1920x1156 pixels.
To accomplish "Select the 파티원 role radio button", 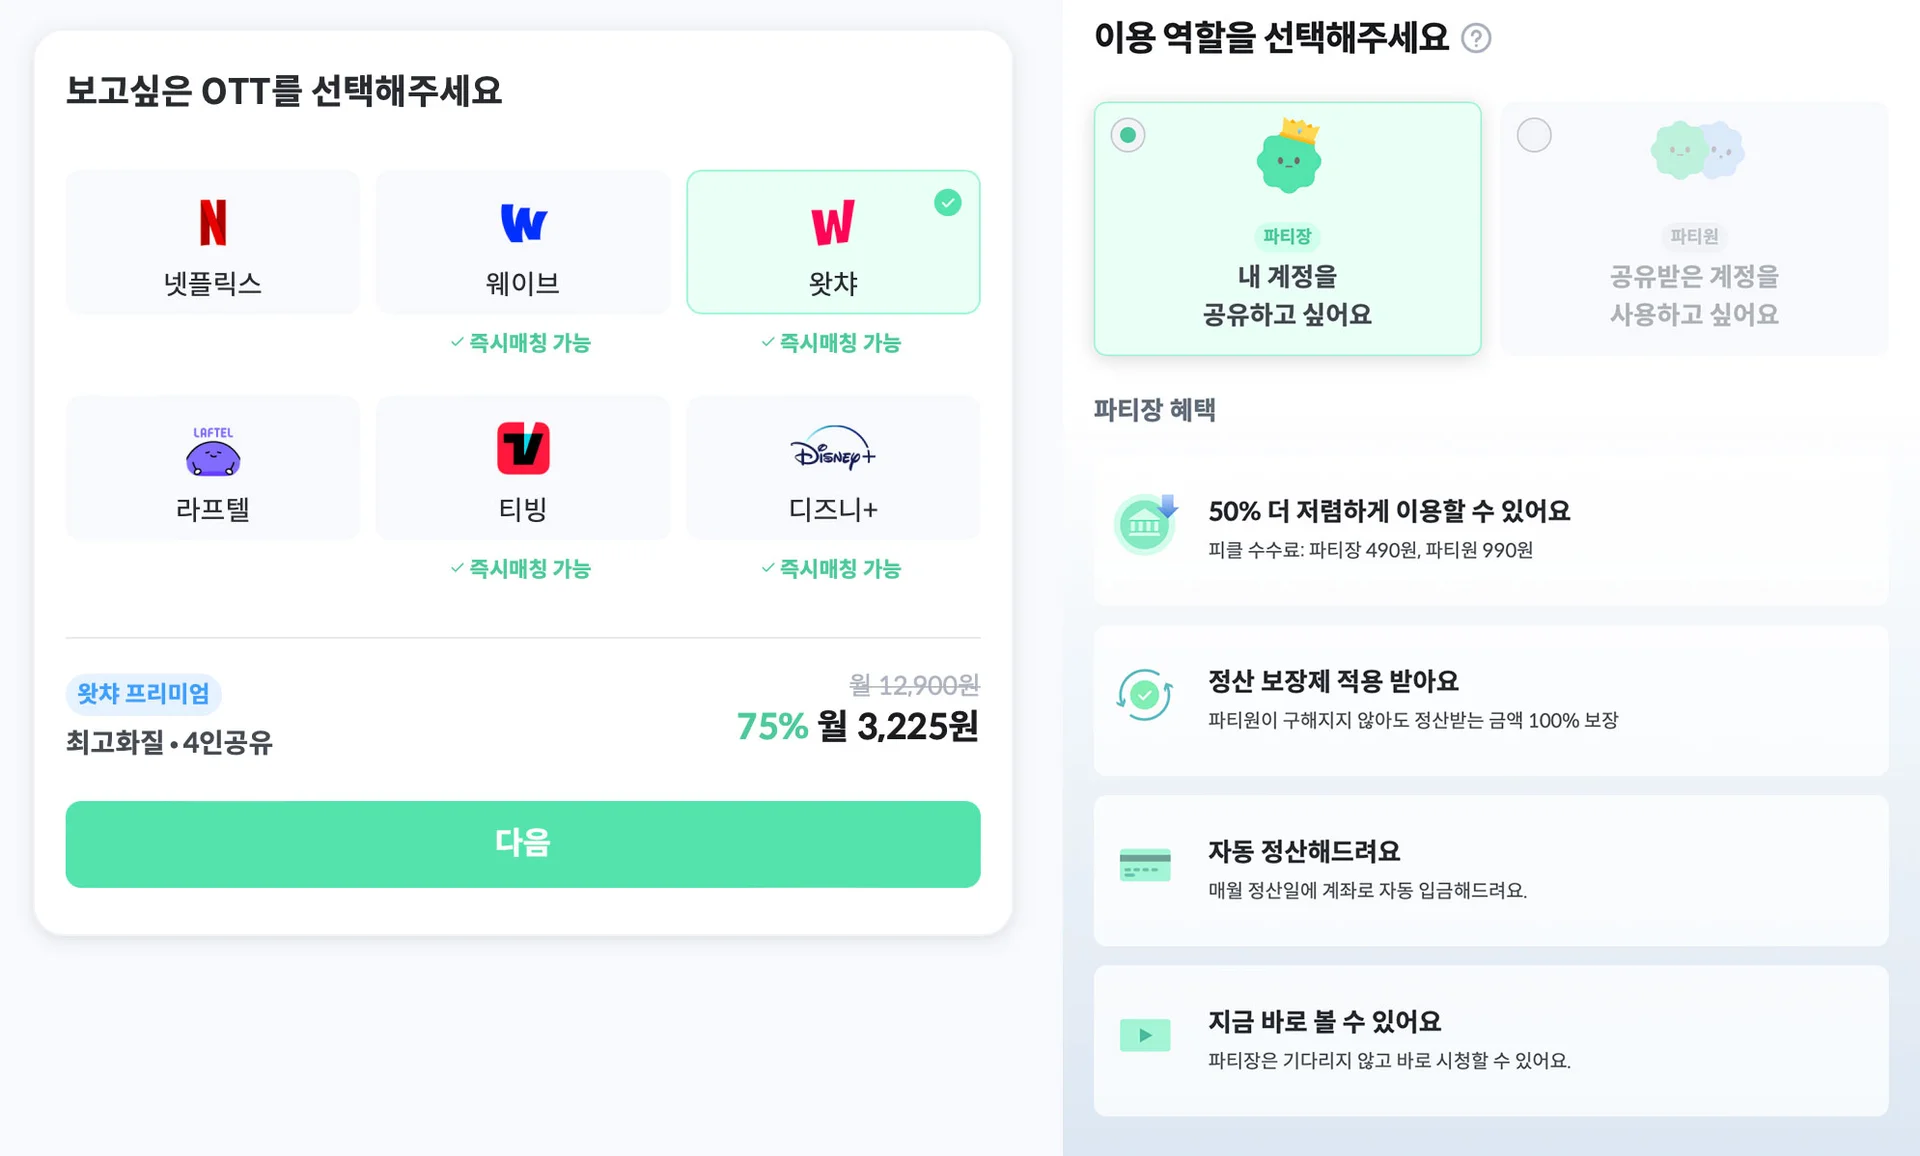I will click(1534, 135).
